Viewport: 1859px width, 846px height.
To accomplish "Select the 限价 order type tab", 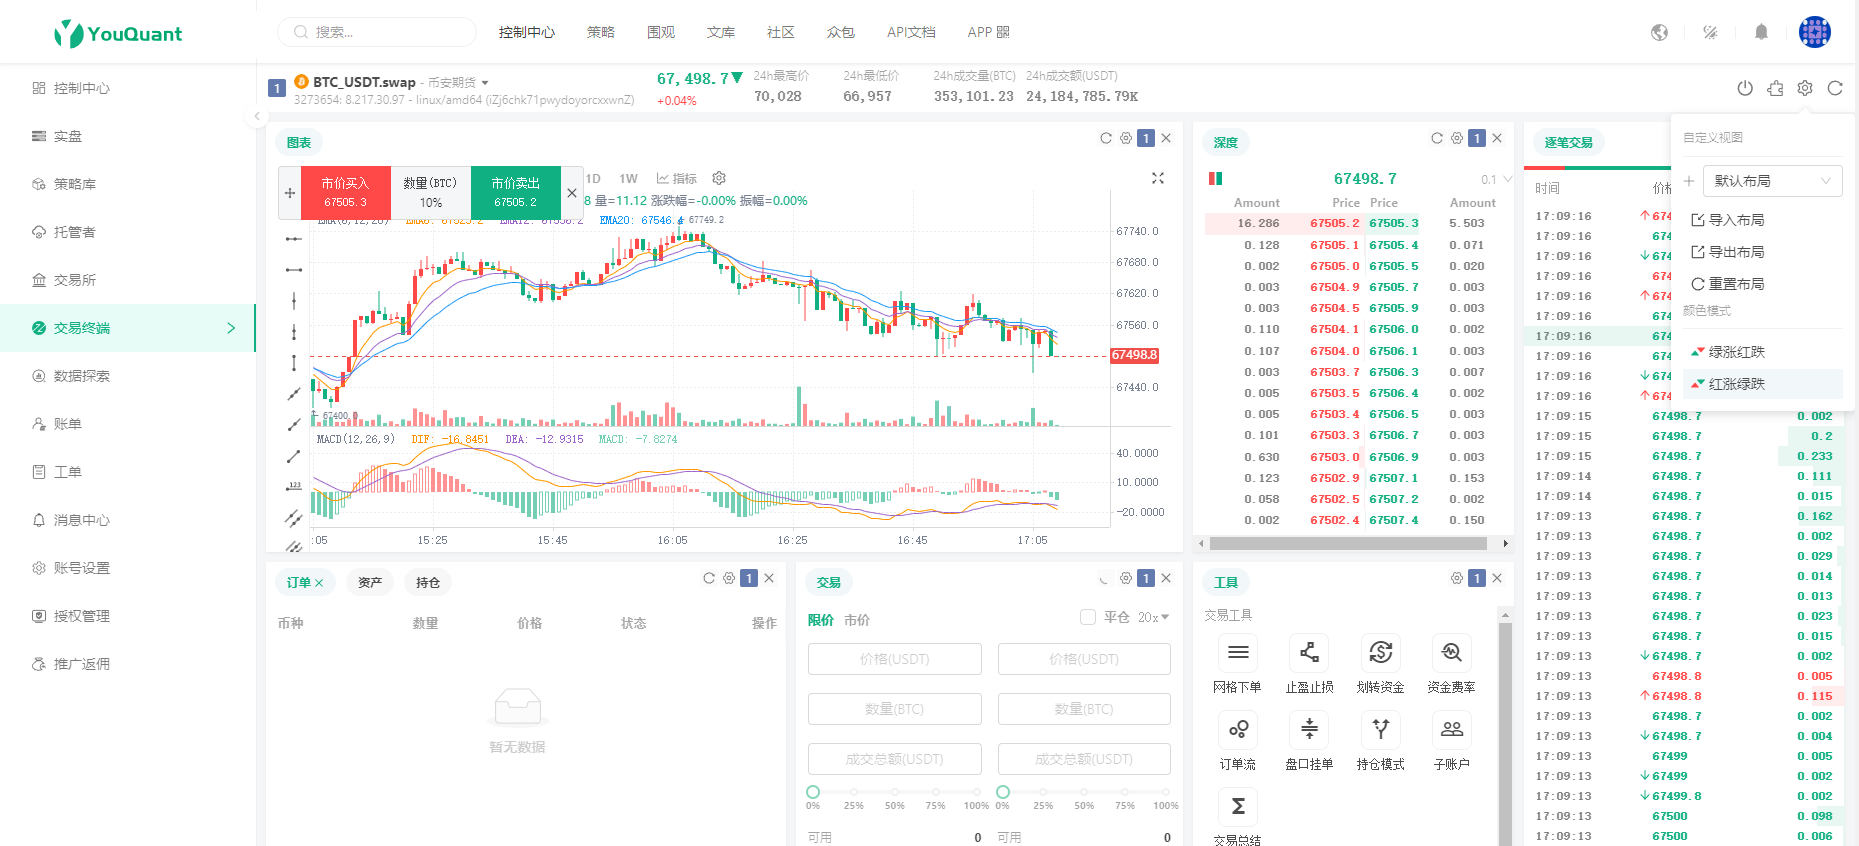I will (x=821, y=620).
